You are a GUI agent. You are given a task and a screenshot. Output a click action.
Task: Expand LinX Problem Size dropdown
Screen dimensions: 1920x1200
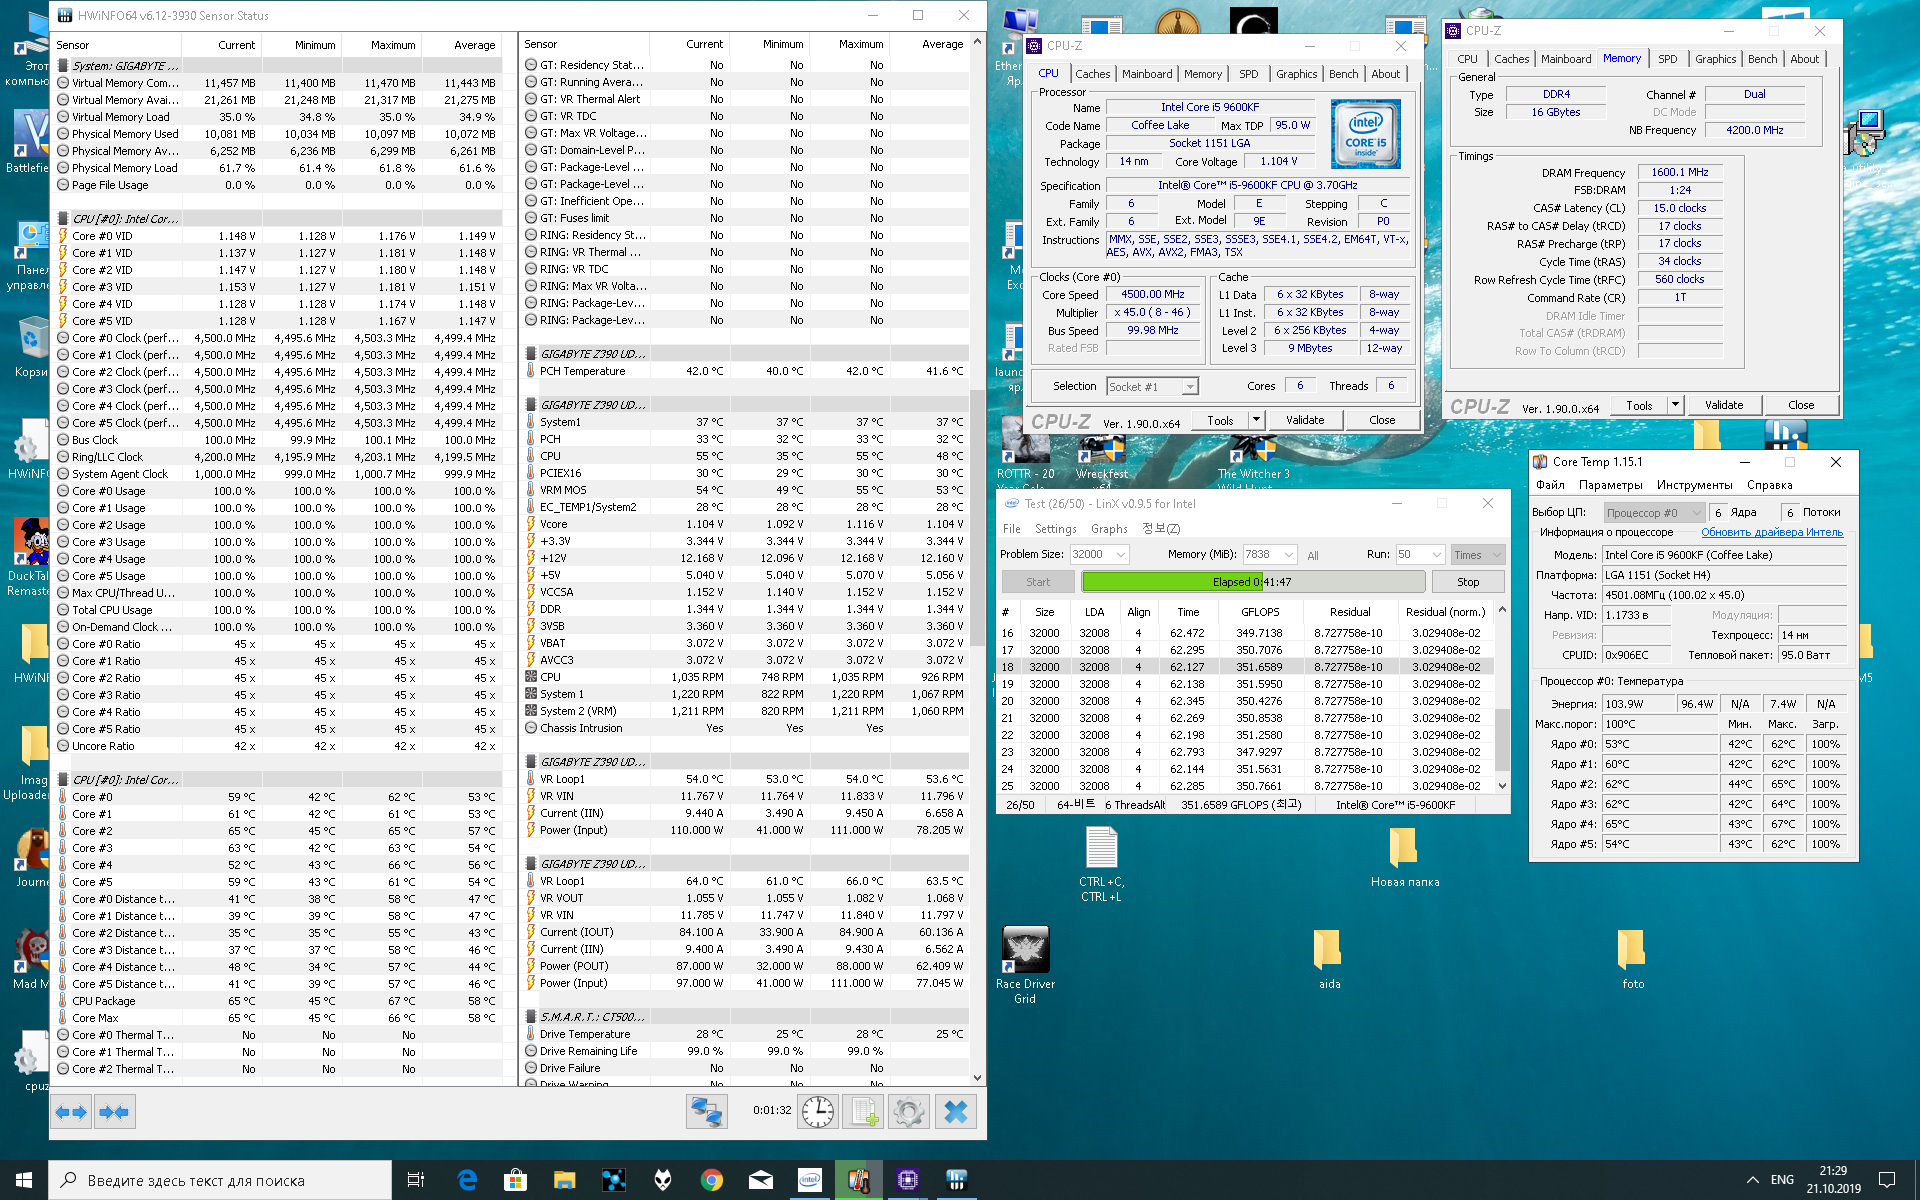point(1121,554)
